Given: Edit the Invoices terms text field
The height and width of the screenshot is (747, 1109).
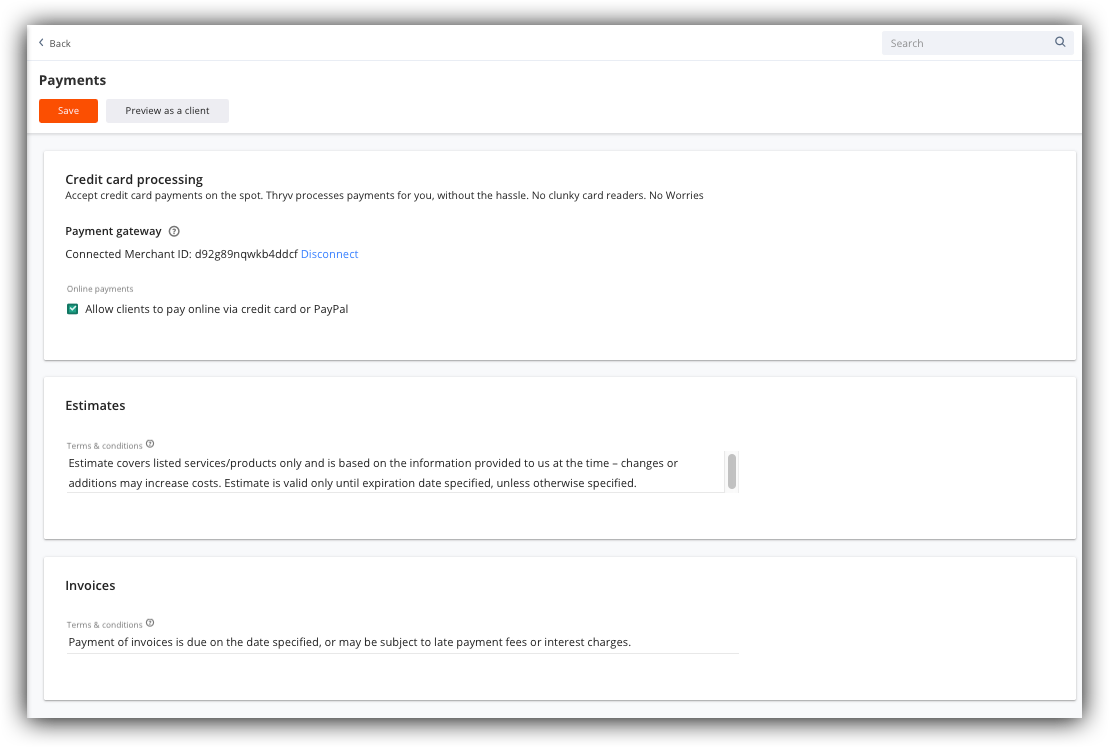Looking at the screenshot, I should click(x=402, y=642).
